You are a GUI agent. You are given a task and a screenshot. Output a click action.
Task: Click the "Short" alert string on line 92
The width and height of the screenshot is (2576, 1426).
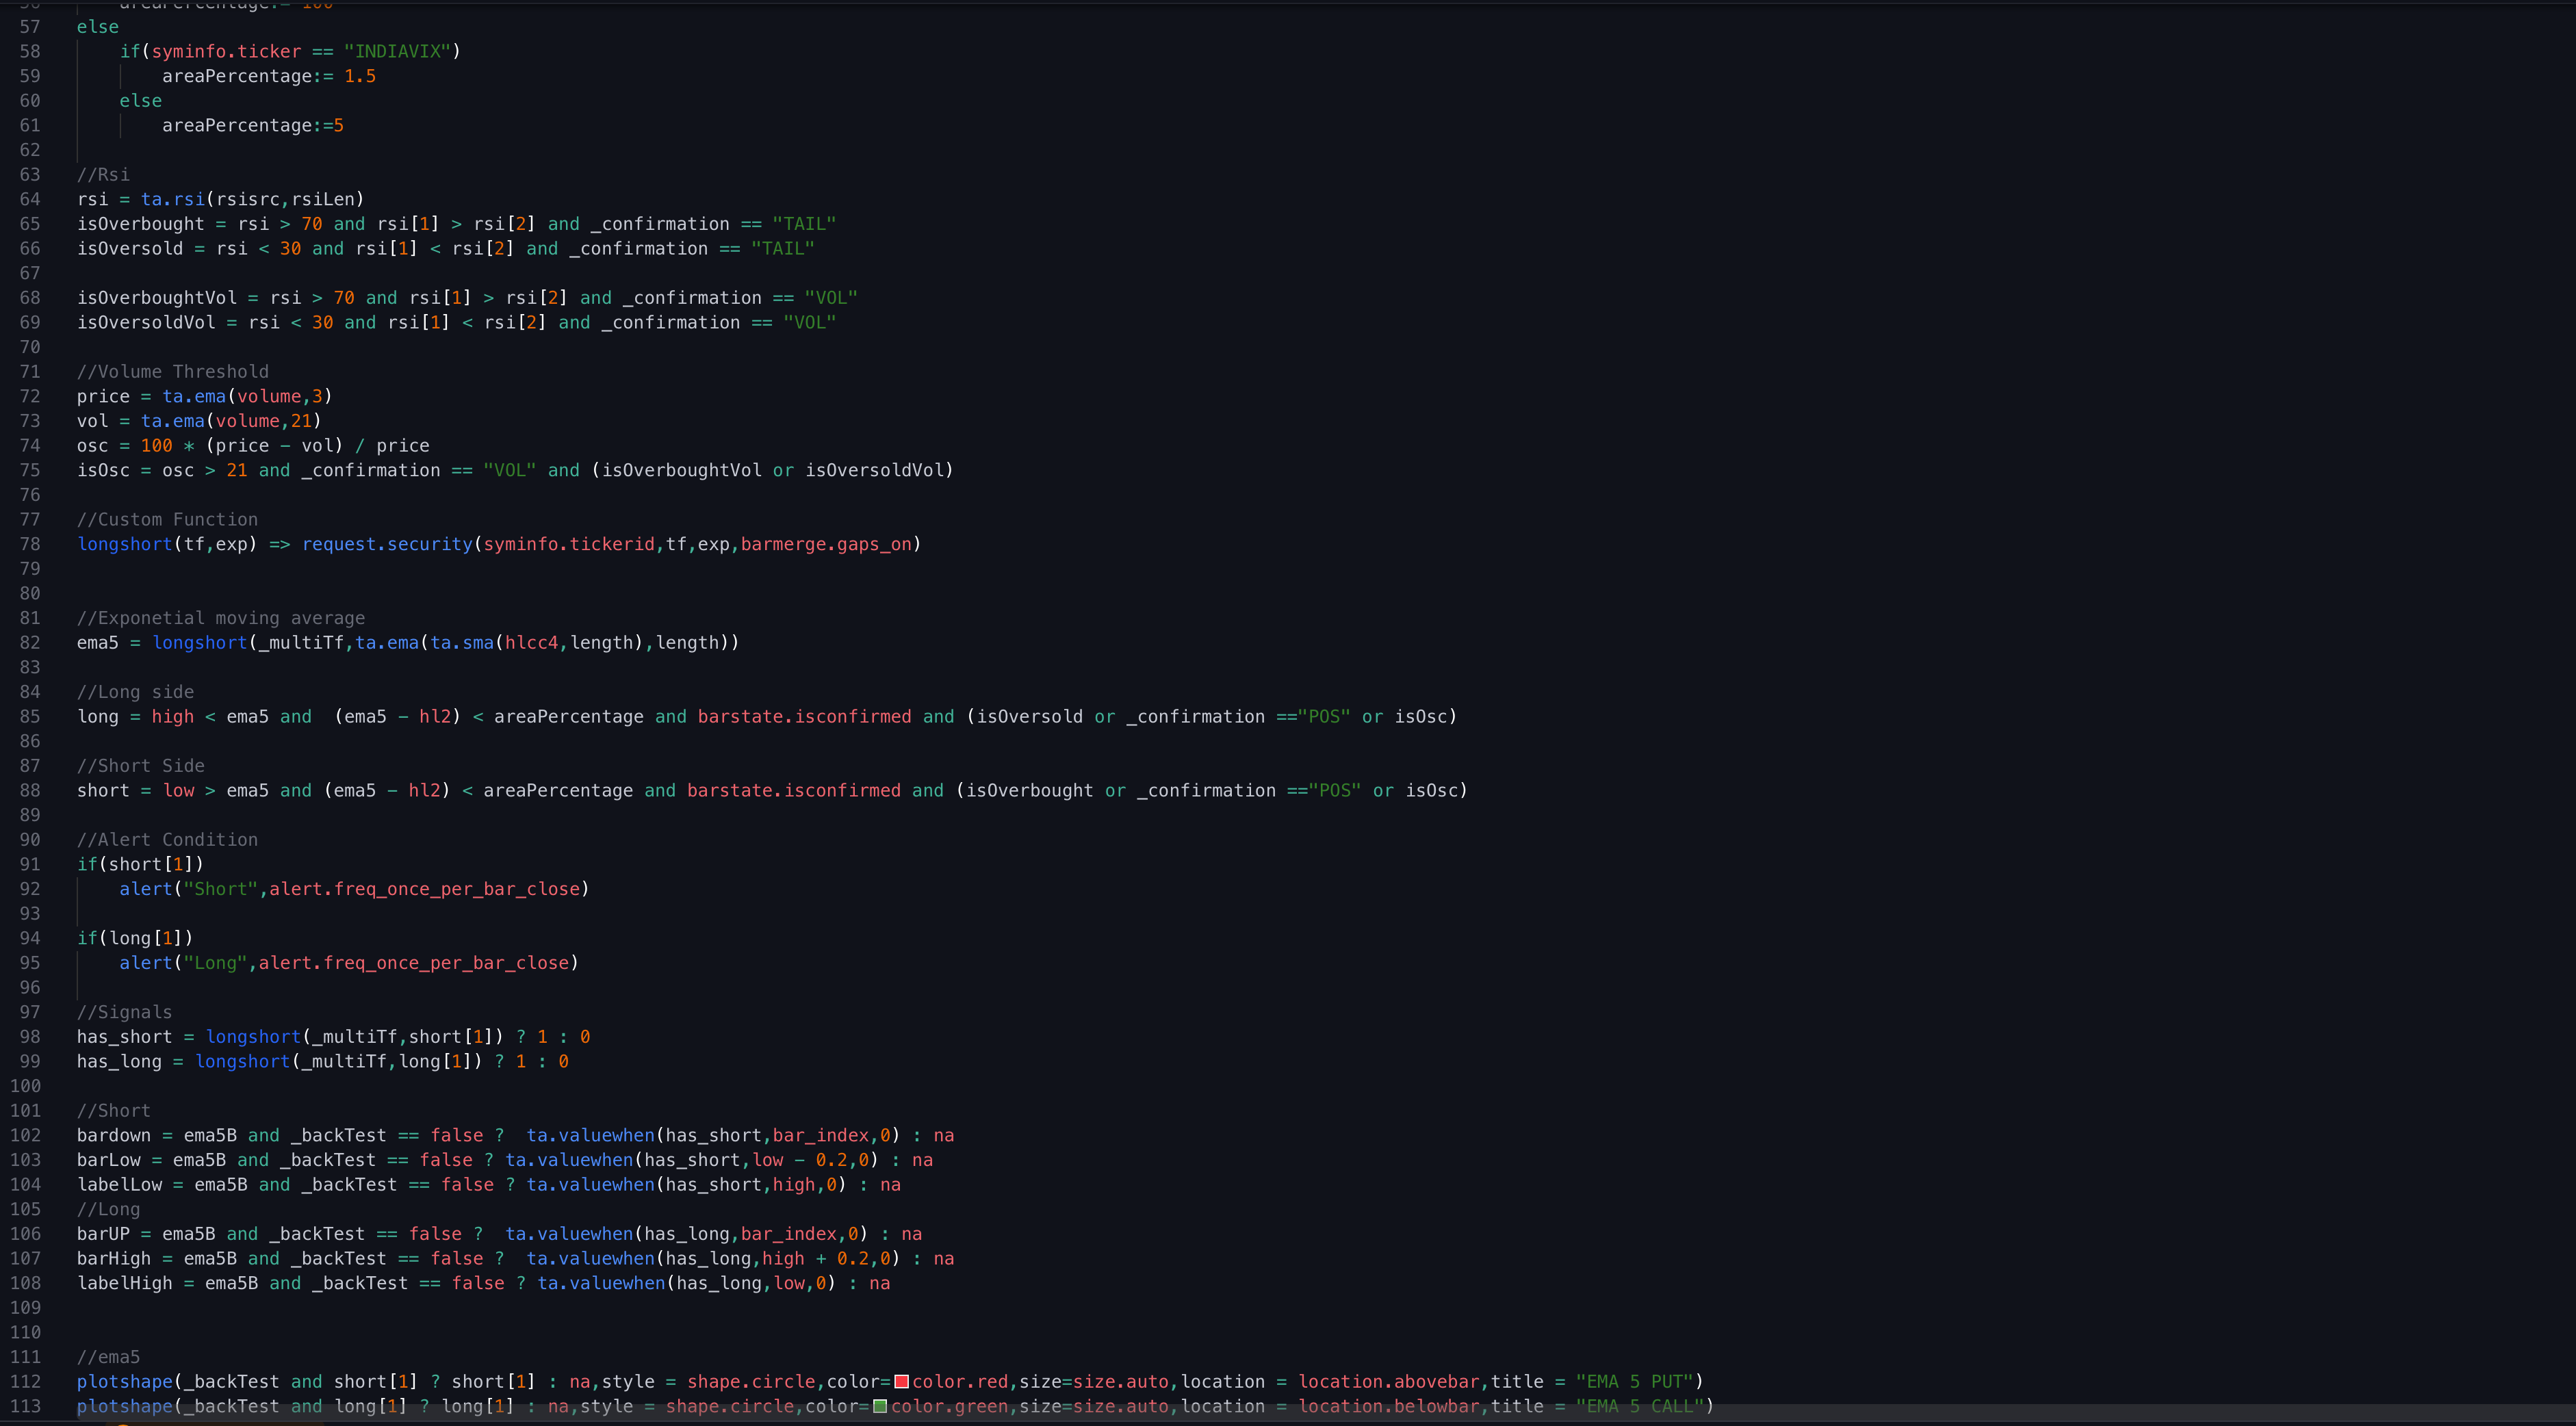click(221, 889)
